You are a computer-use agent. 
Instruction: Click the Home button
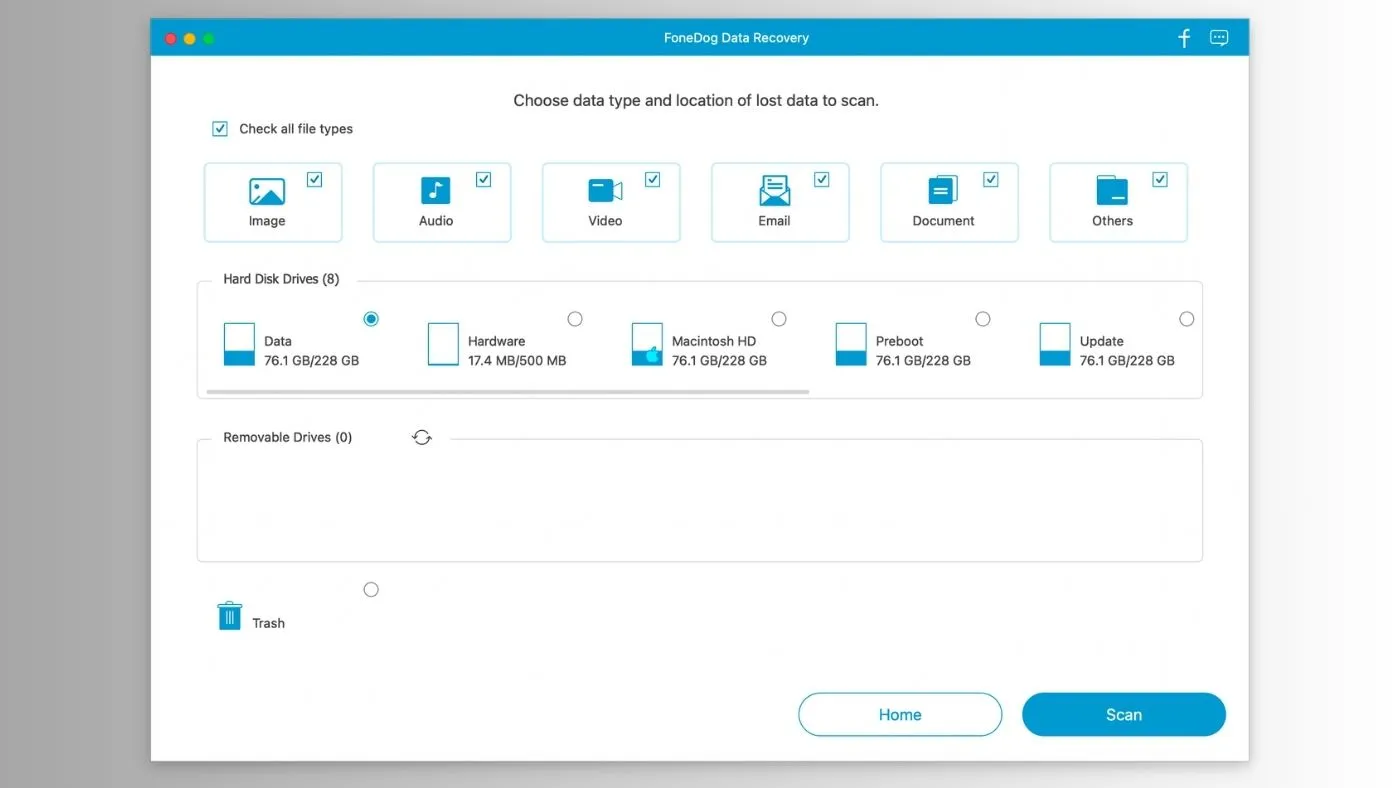coord(900,715)
